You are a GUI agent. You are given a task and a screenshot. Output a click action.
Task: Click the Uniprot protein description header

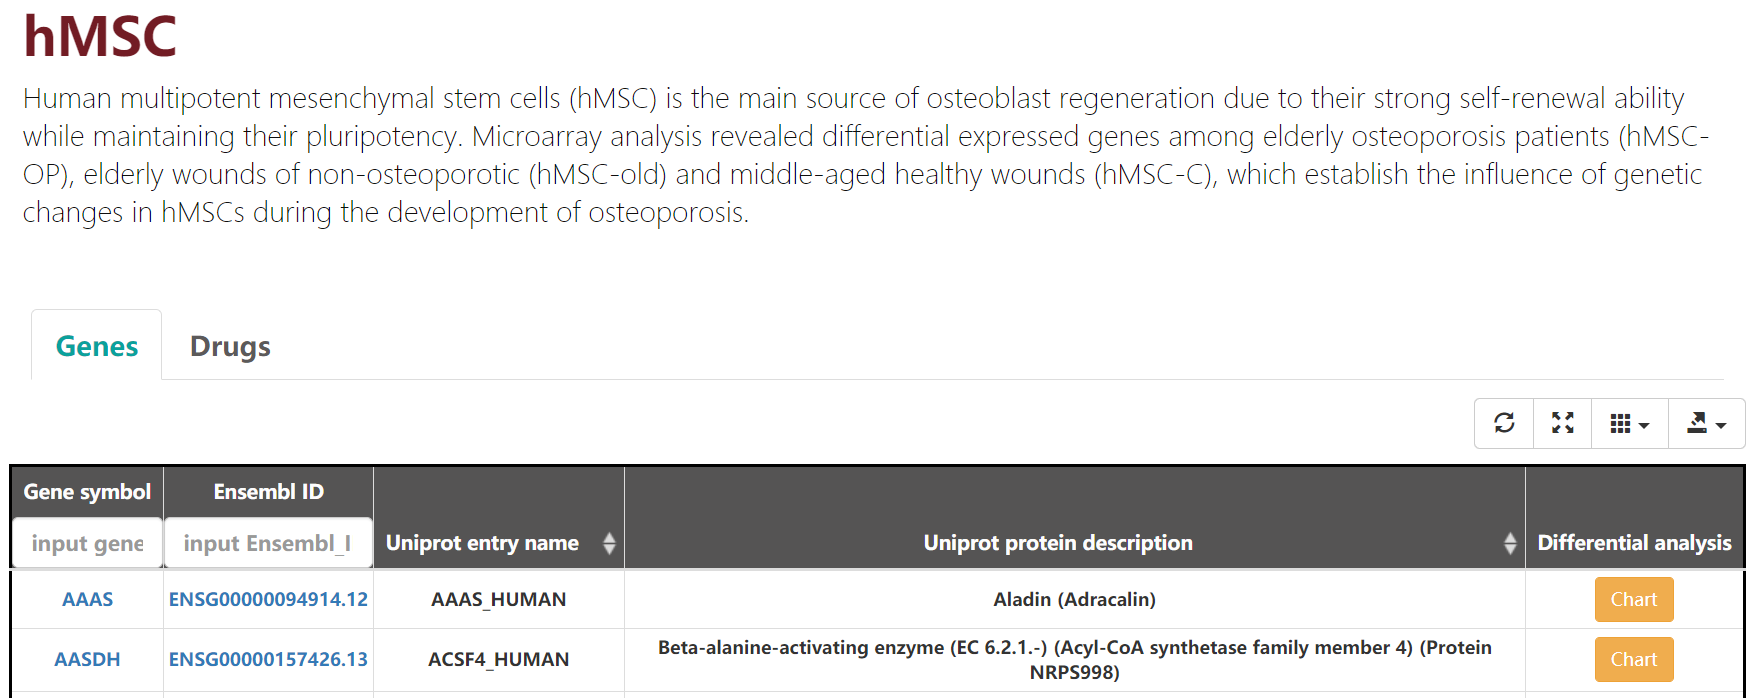pyautogui.click(x=1057, y=543)
